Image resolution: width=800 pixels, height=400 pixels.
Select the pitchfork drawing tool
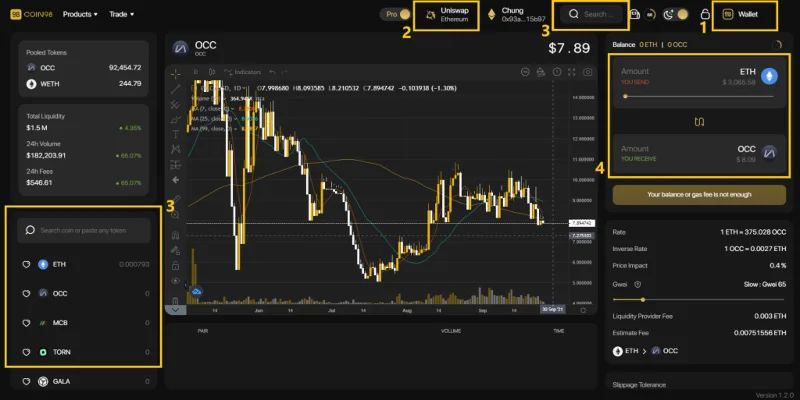(176, 105)
